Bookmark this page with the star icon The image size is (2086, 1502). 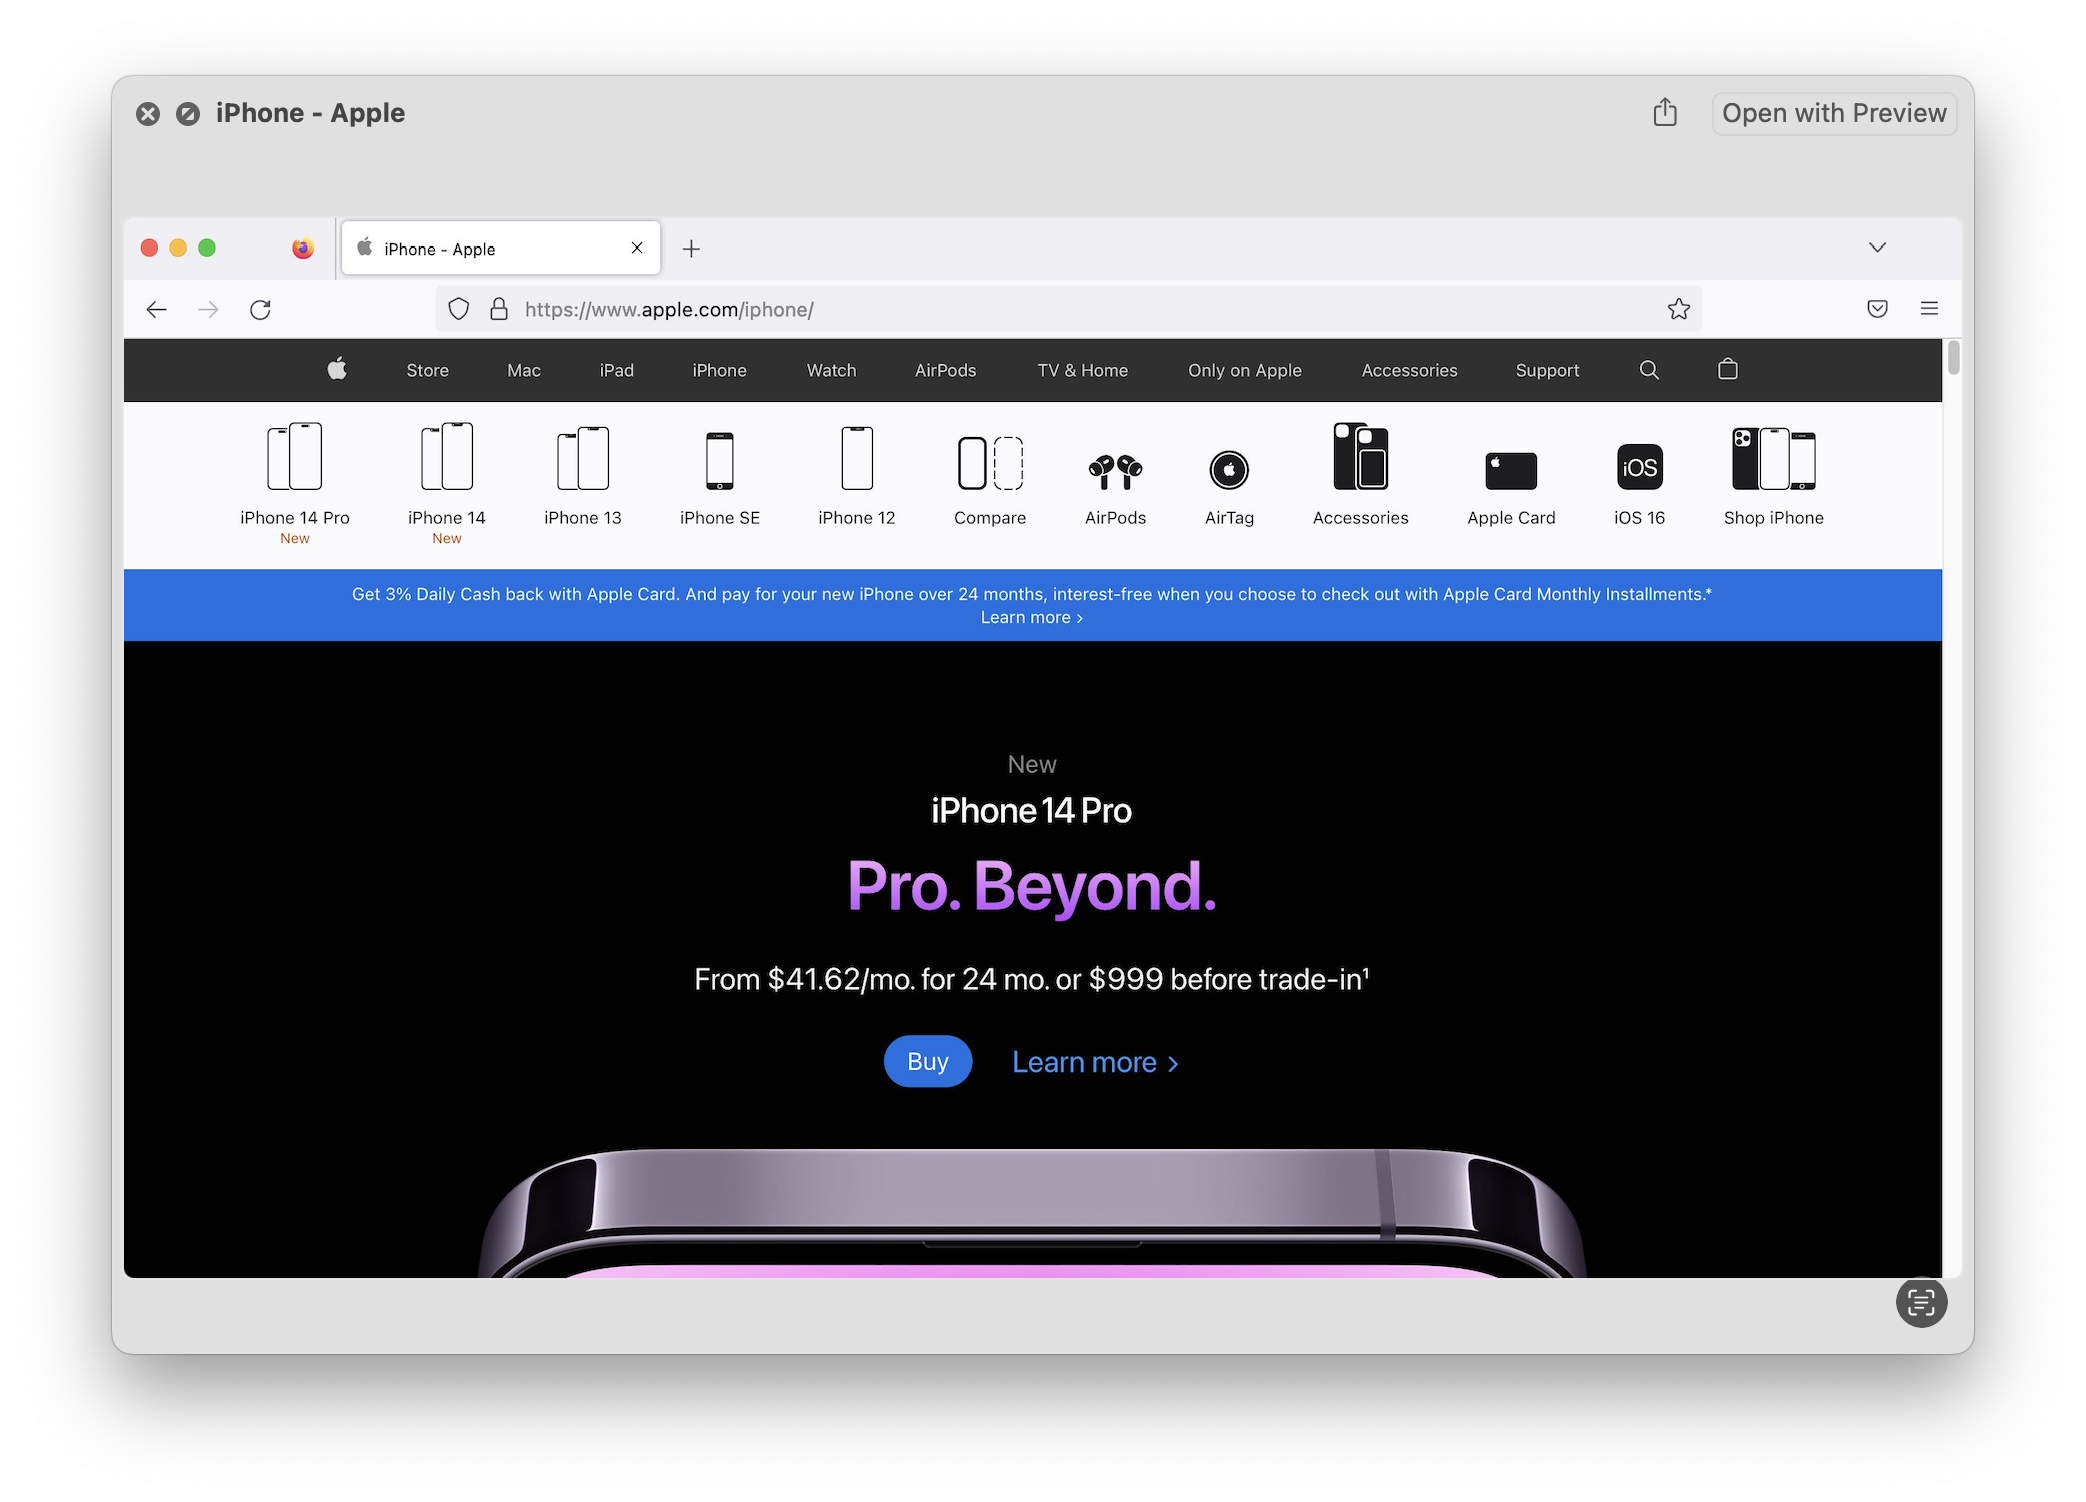[x=1678, y=309]
